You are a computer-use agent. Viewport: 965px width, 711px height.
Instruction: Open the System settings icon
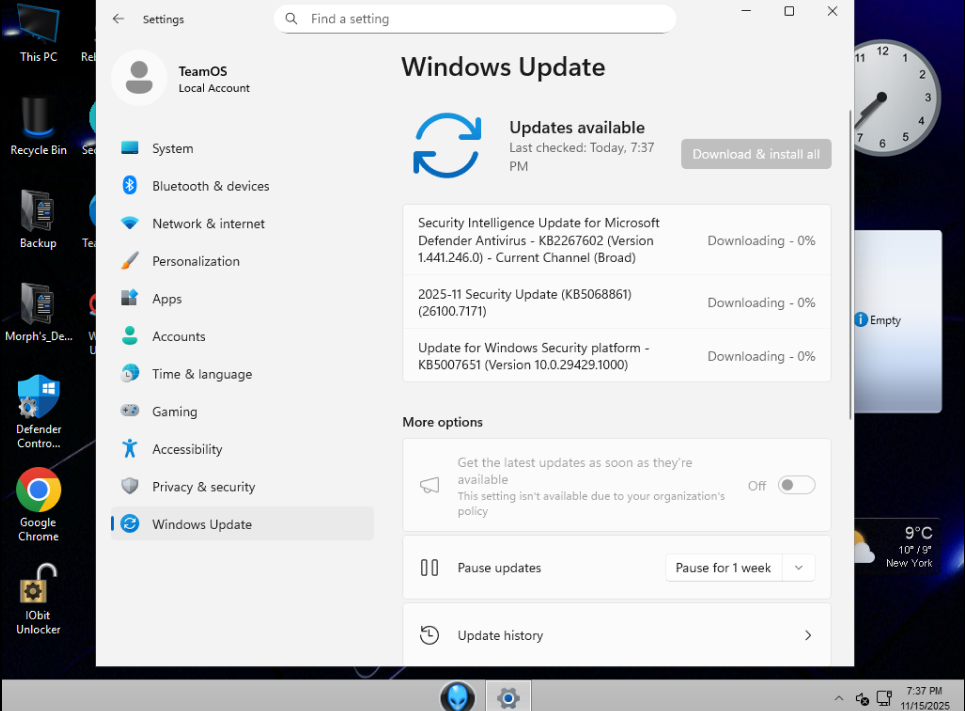[130, 148]
